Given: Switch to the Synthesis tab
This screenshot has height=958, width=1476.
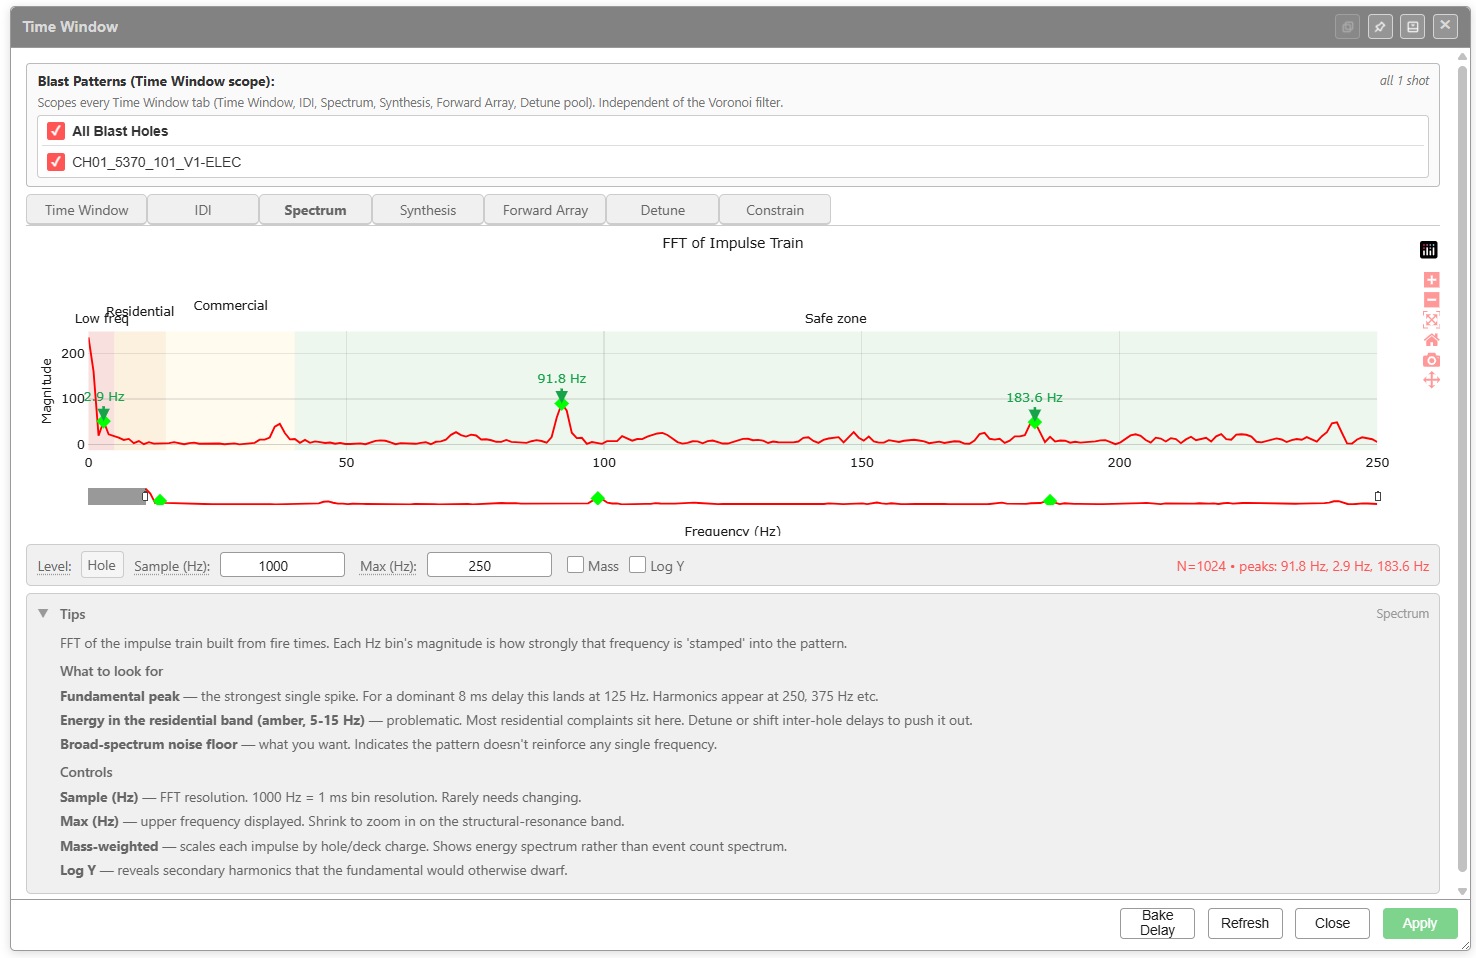Looking at the screenshot, I should click(x=428, y=210).
